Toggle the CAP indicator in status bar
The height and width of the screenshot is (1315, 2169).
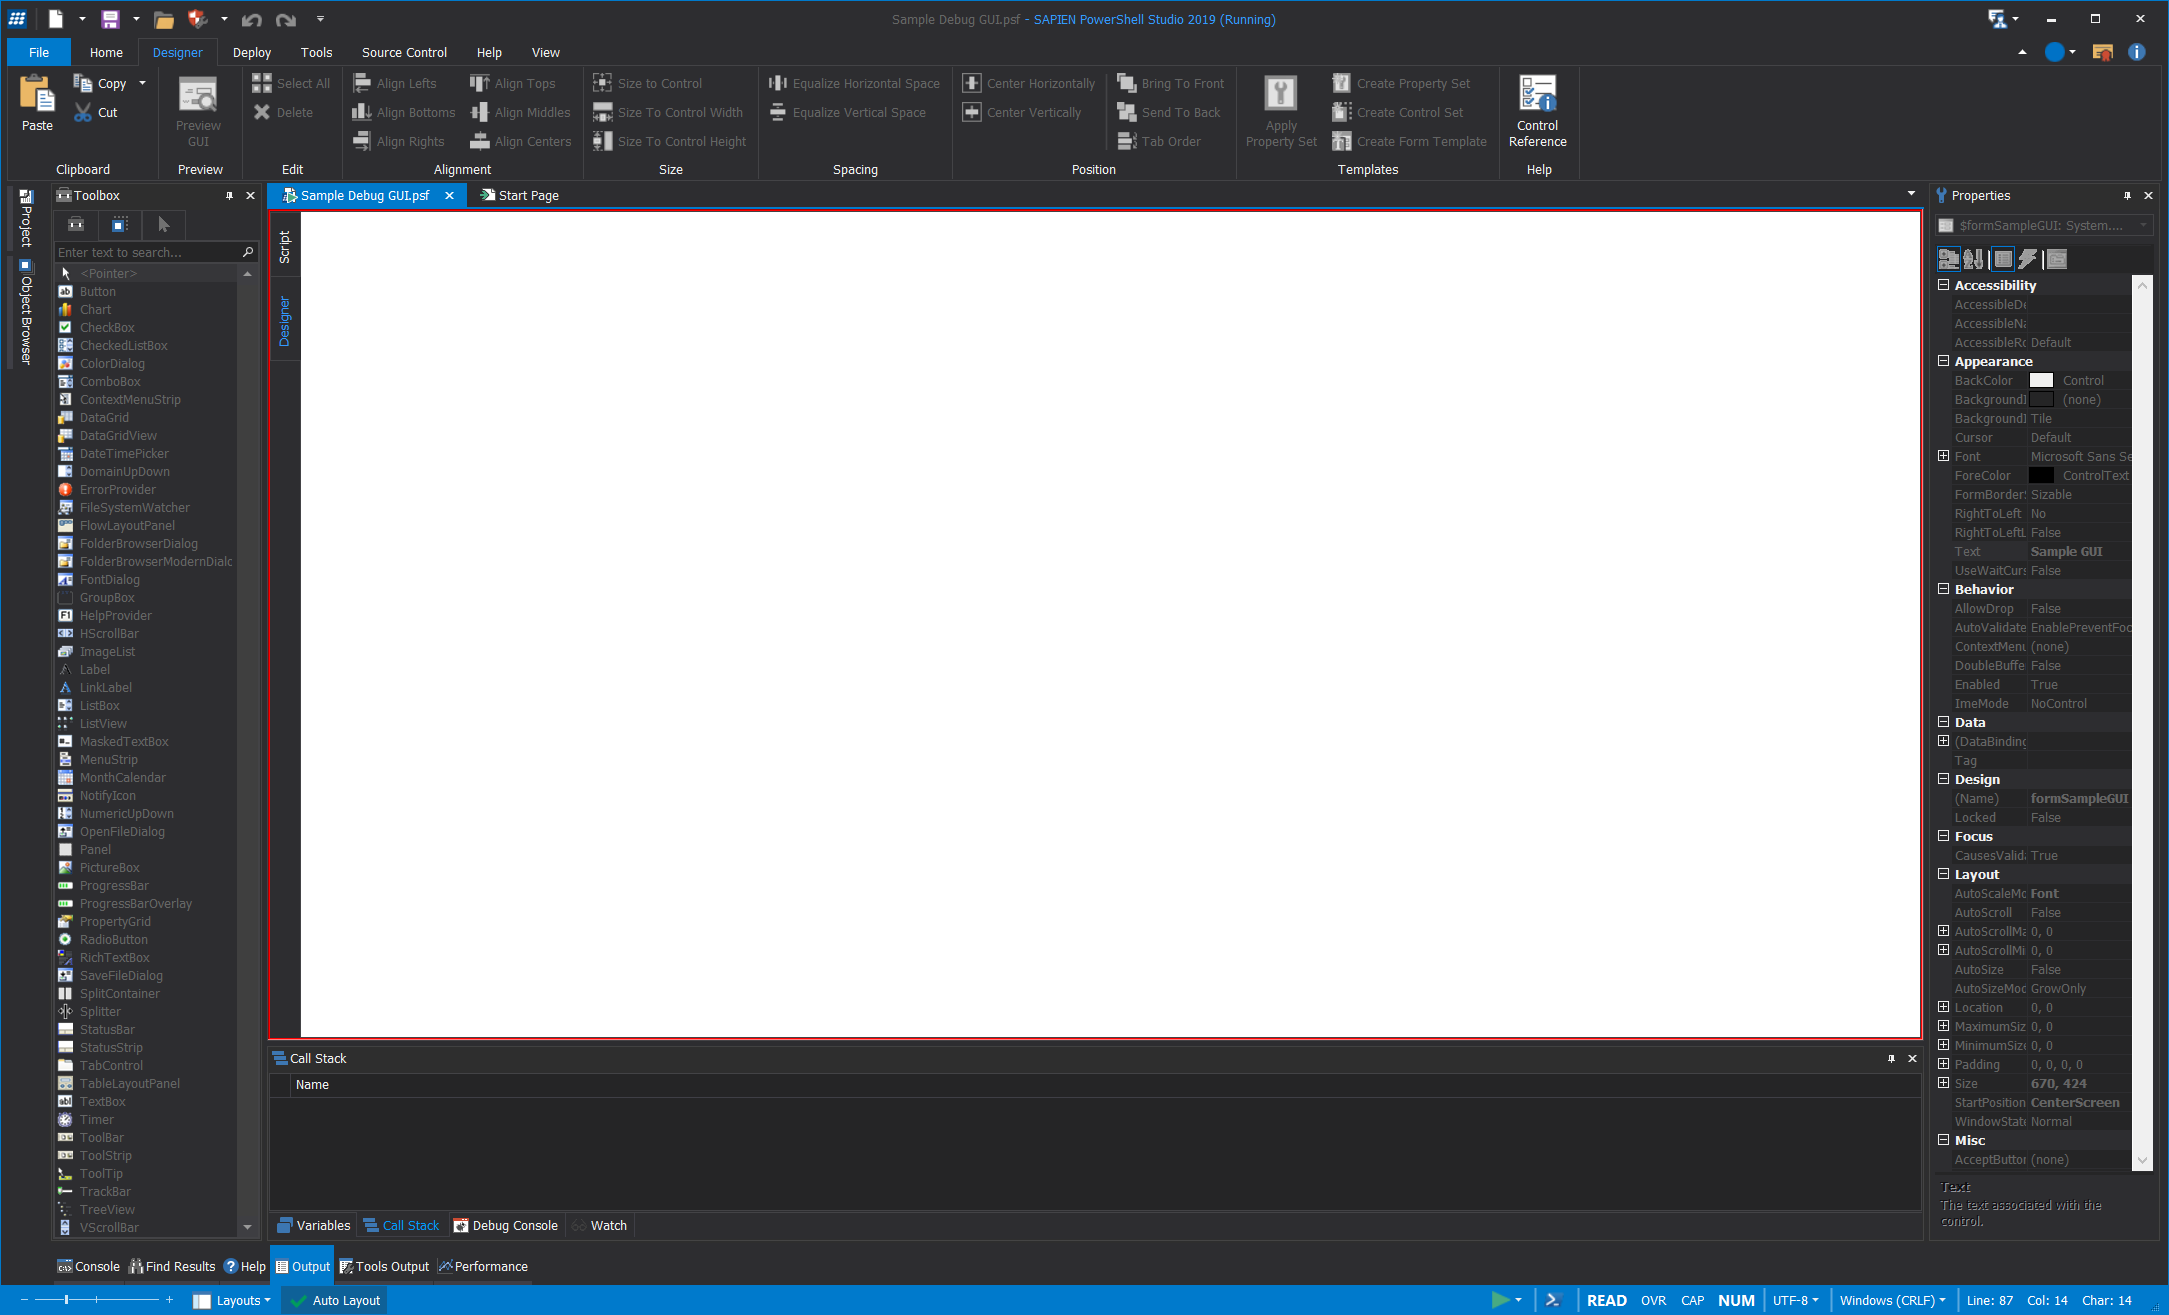pyautogui.click(x=1692, y=1300)
